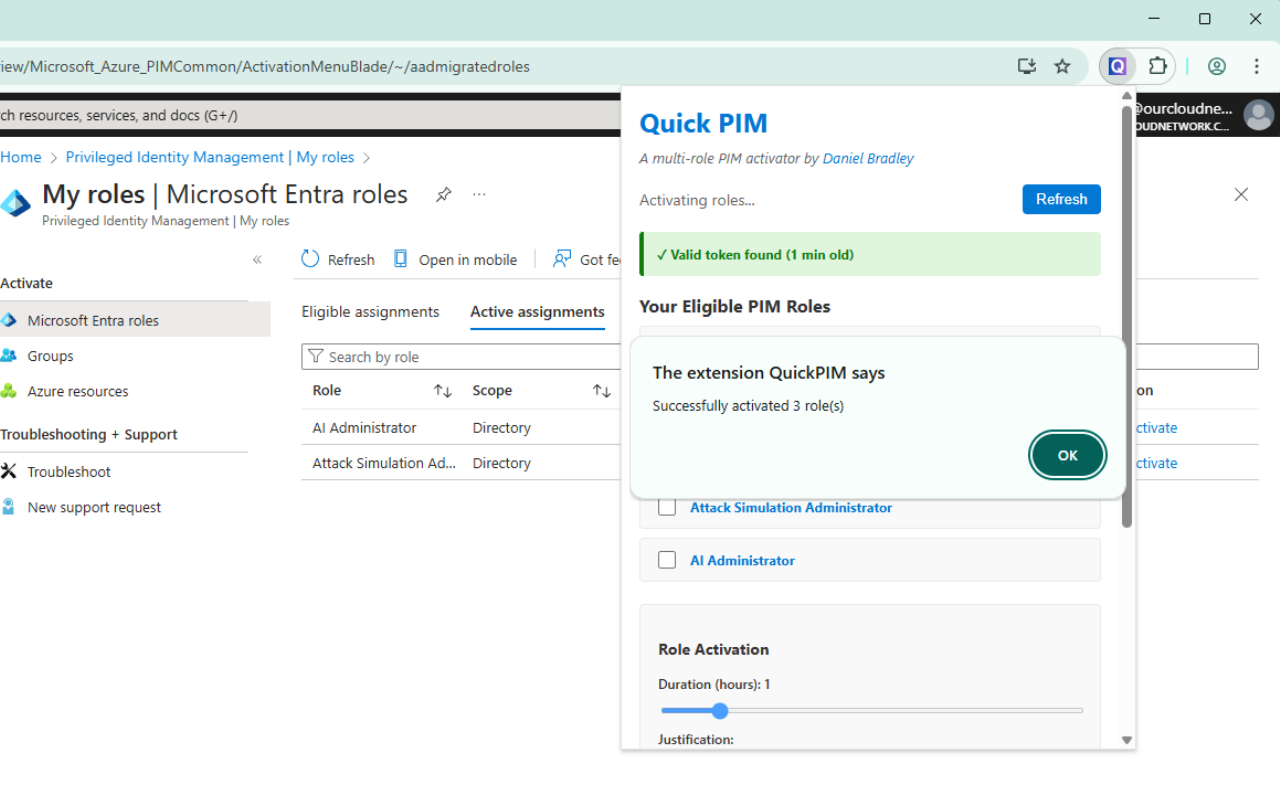Minimize the browser window
This screenshot has height=800, width=1280.
click(x=1155, y=19)
